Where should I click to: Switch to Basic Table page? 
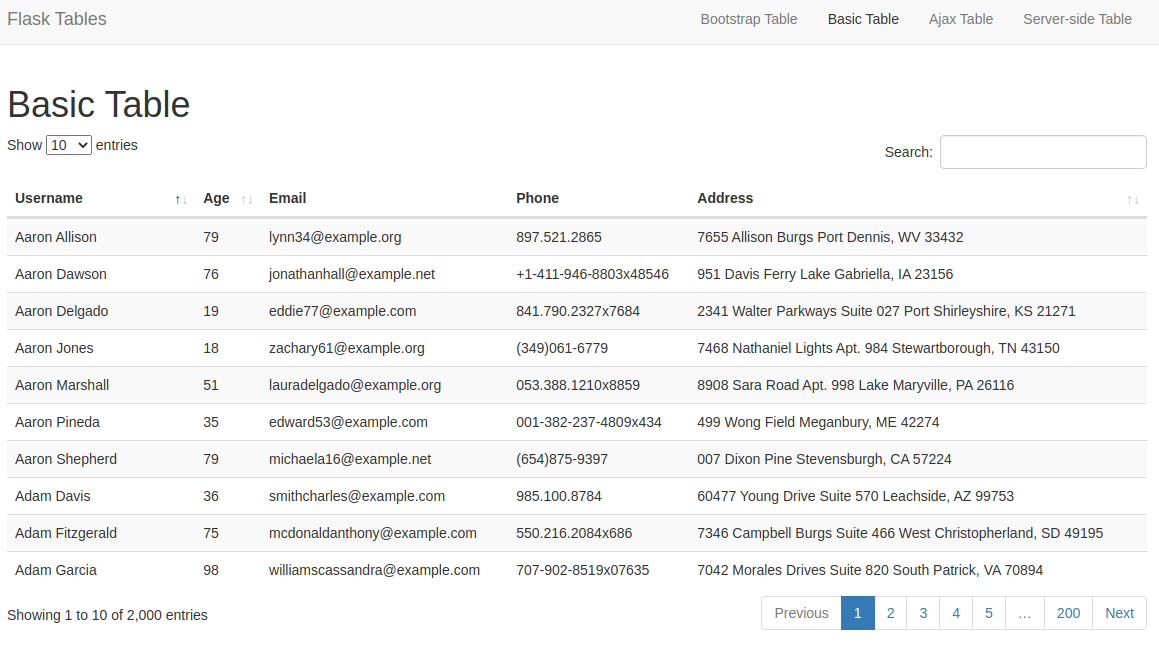[x=863, y=19]
